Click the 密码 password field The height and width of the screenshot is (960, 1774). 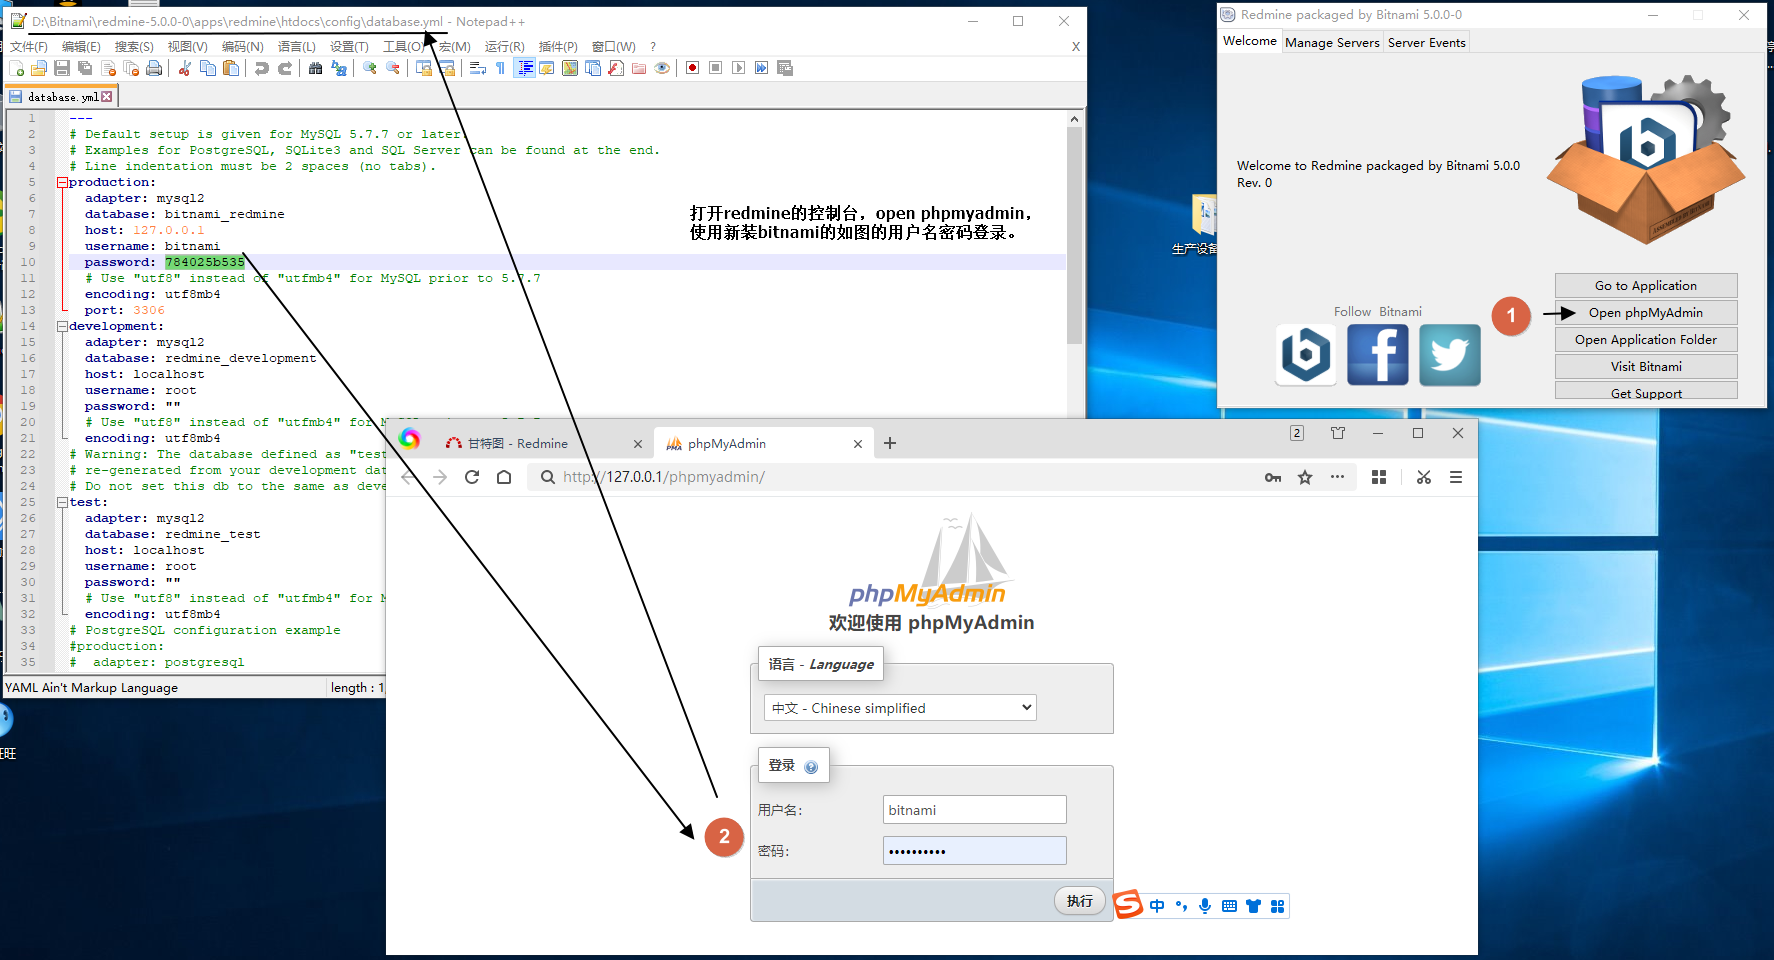[975, 851]
